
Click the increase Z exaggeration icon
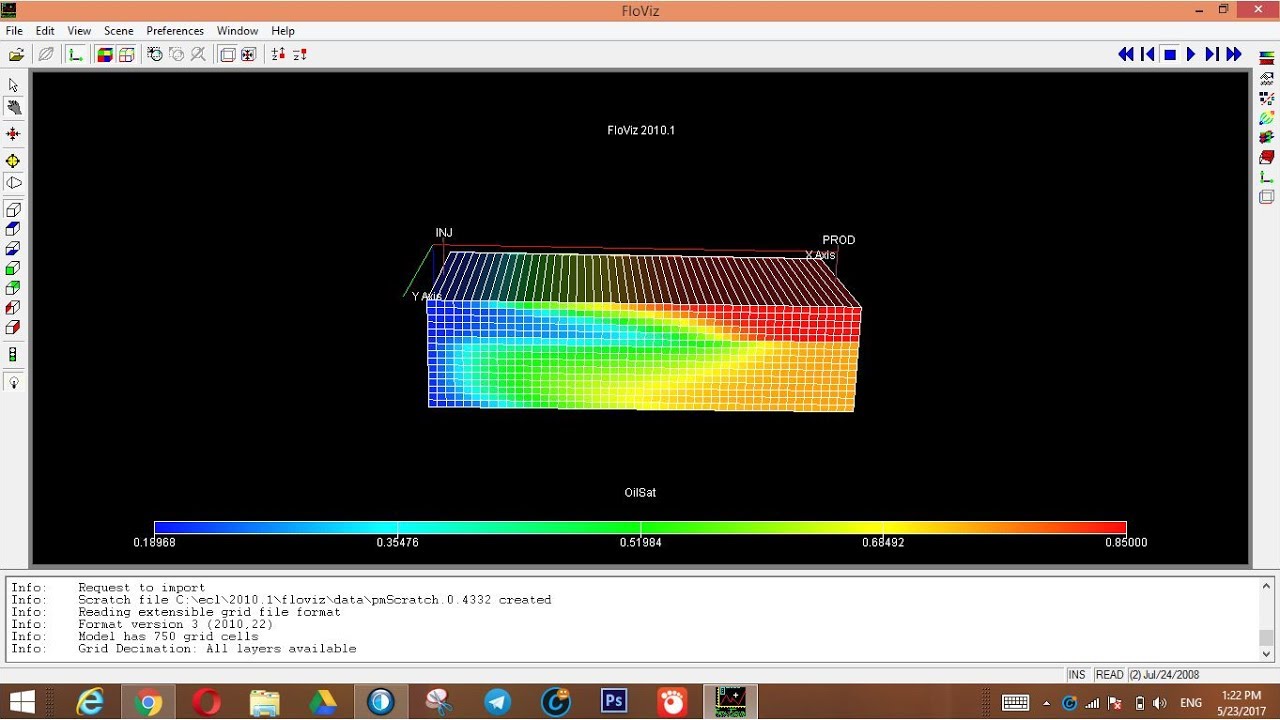[278, 54]
